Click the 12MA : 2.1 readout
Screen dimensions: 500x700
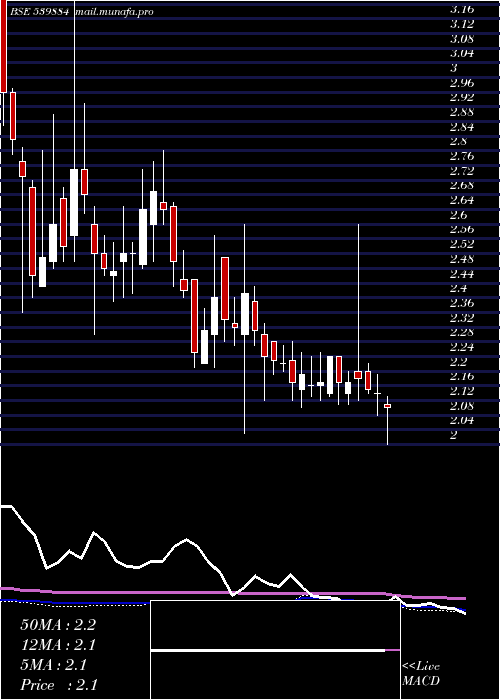click(58, 645)
